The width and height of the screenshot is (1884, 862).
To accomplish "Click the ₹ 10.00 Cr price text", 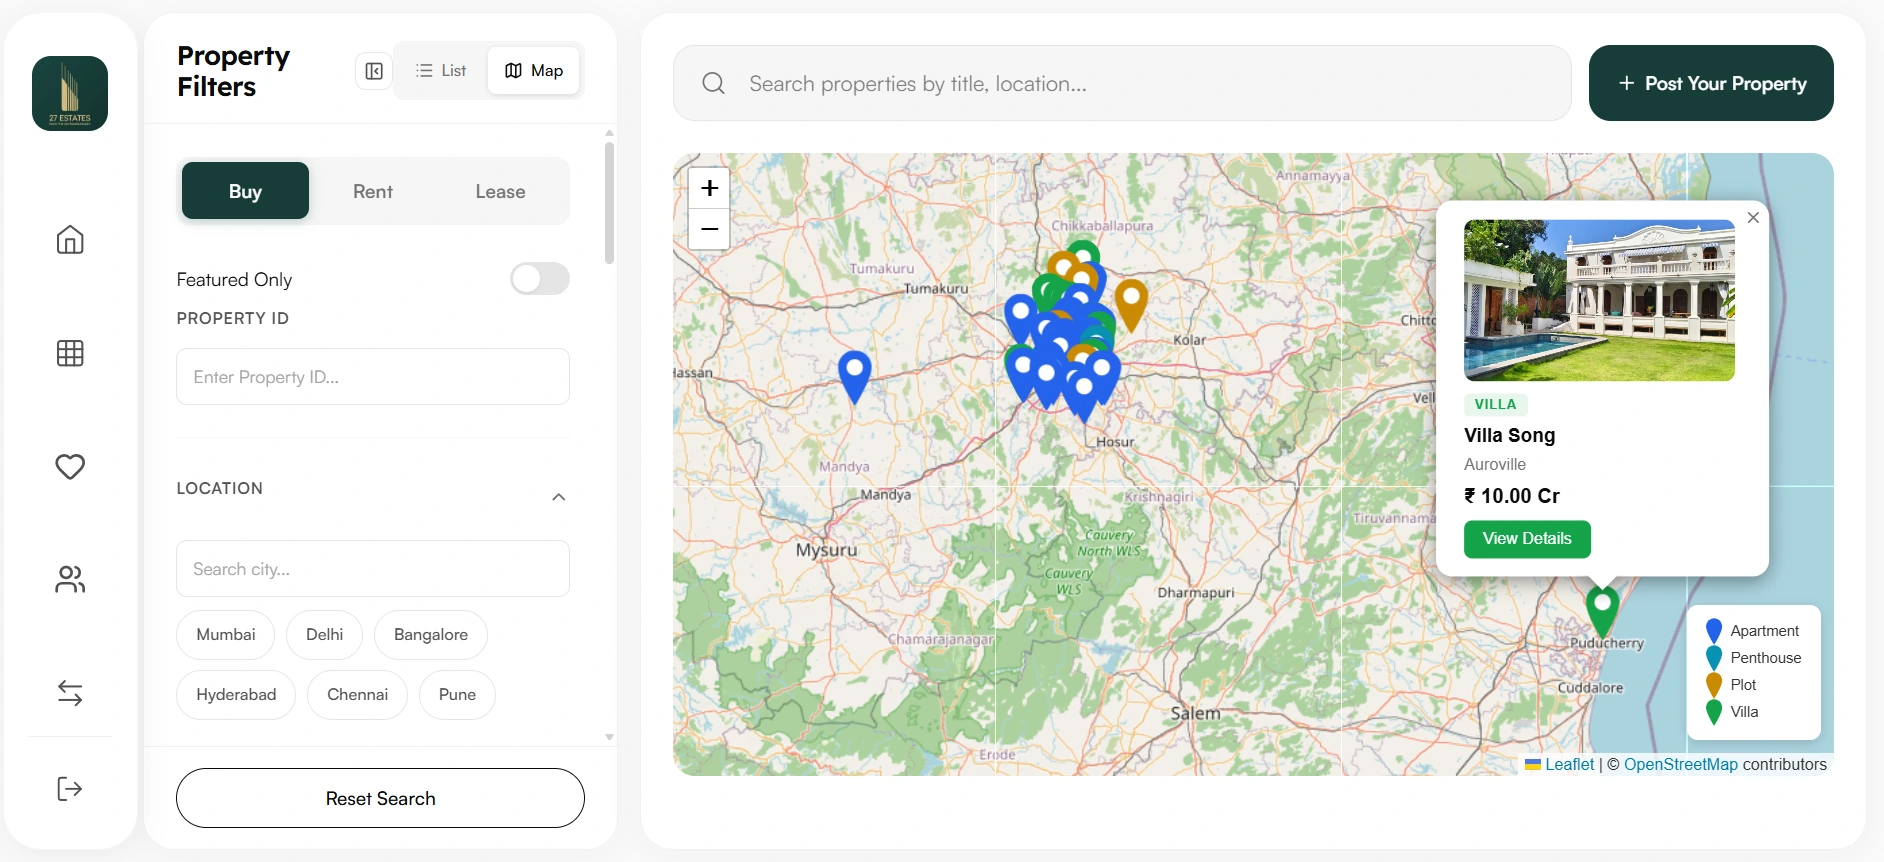I will pyautogui.click(x=1512, y=496).
